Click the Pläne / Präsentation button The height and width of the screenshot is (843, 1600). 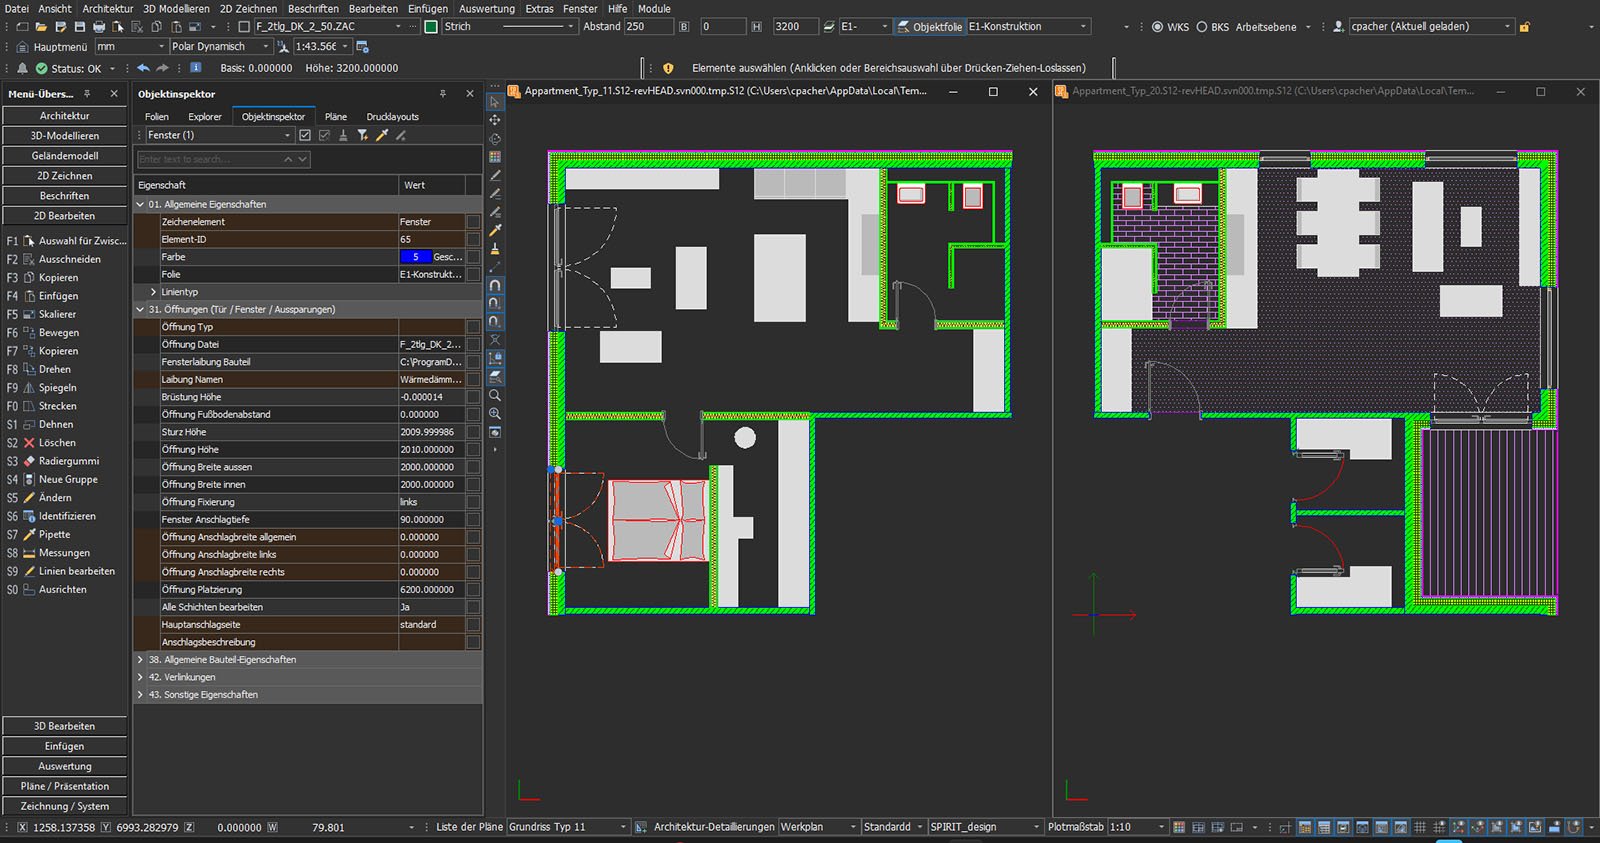point(65,786)
